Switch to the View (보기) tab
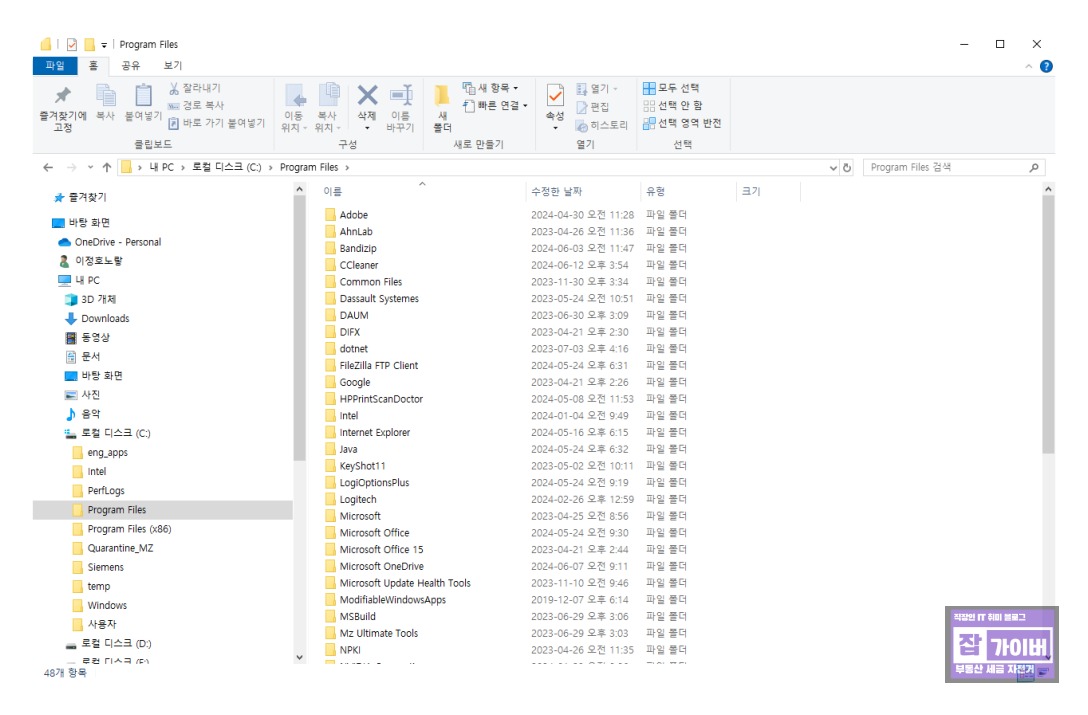 (173, 65)
